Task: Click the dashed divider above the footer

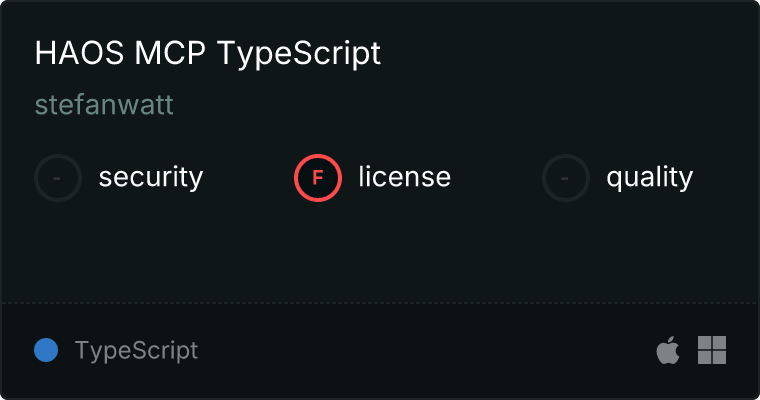Action: [380, 302]
